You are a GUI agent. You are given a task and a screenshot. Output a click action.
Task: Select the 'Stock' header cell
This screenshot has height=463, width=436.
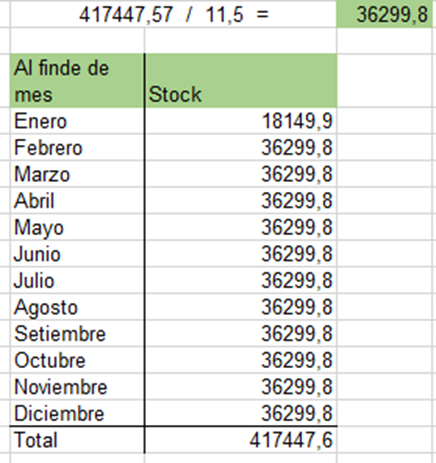(x=241, y=80)
